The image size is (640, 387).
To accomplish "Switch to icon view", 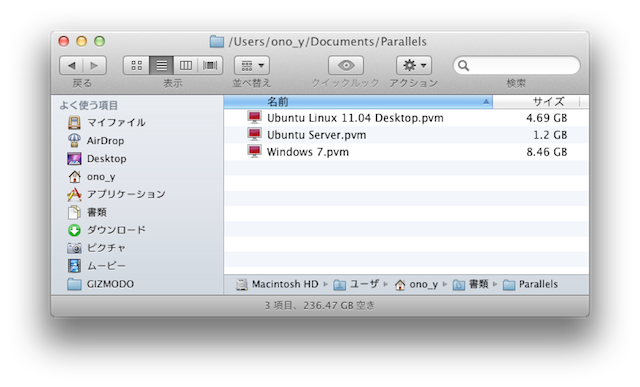I will click(136, 65).
